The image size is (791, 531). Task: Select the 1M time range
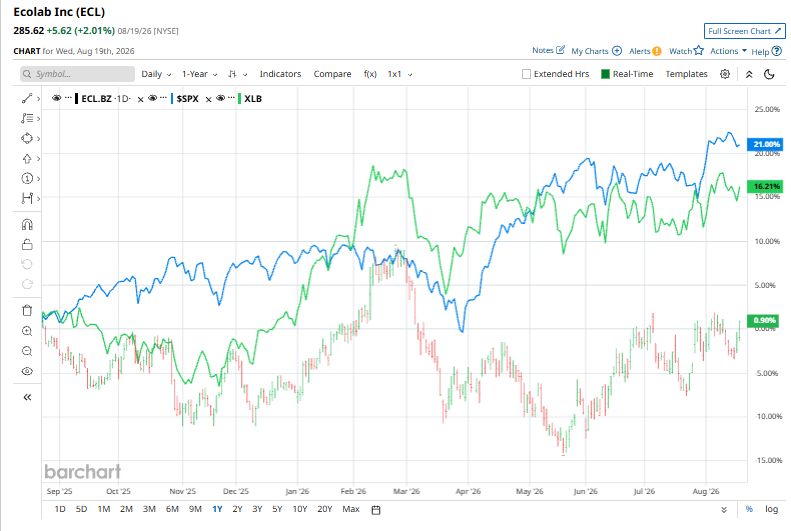[104, 509]
